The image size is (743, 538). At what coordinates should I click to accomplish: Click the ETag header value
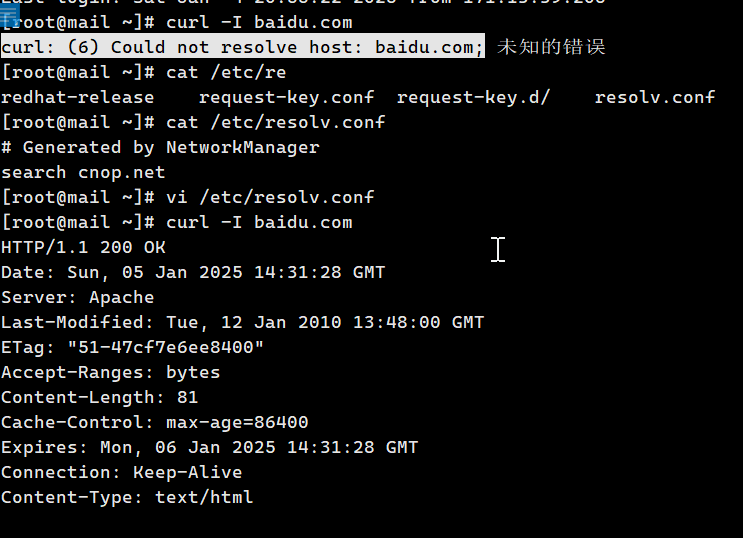click(166, 347)
